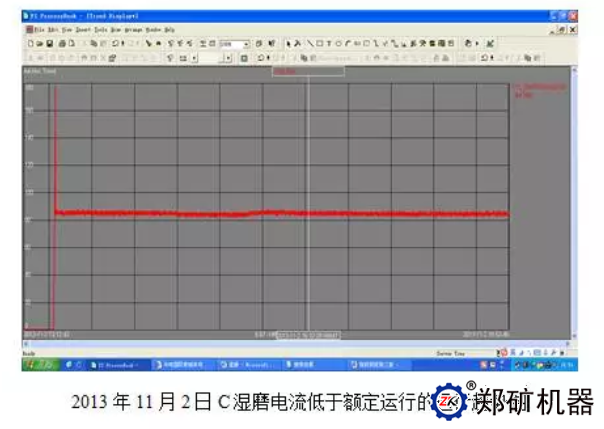Click the Copy icon in the top toolbar

94,44
